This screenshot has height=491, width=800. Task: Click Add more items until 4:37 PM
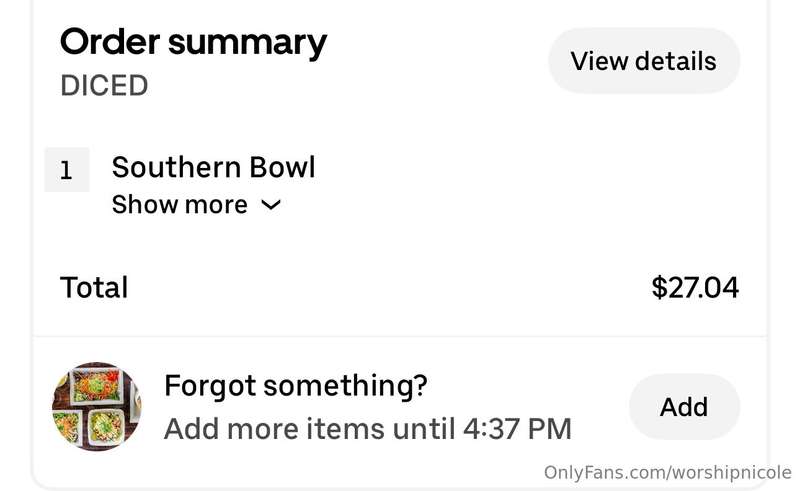368,429
